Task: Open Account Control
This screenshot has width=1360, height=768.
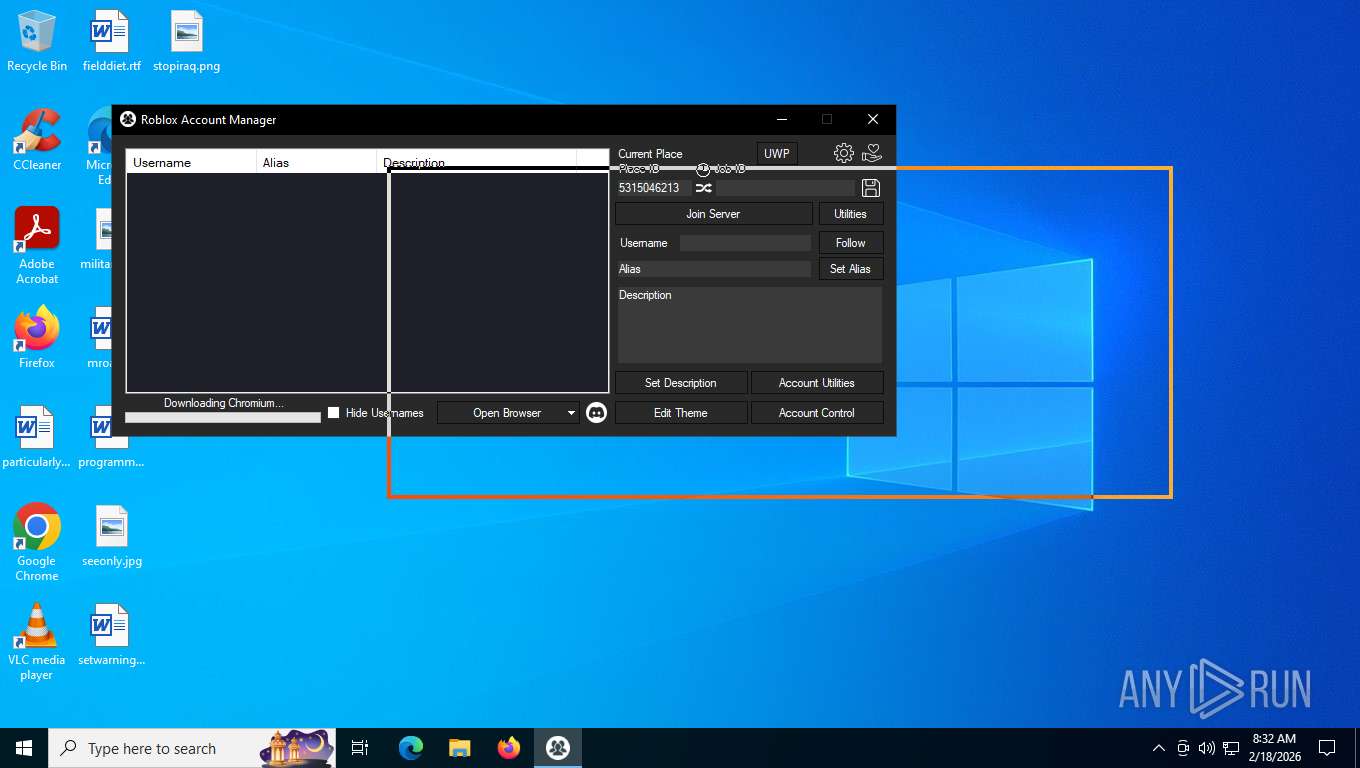Action: [817, 413]
